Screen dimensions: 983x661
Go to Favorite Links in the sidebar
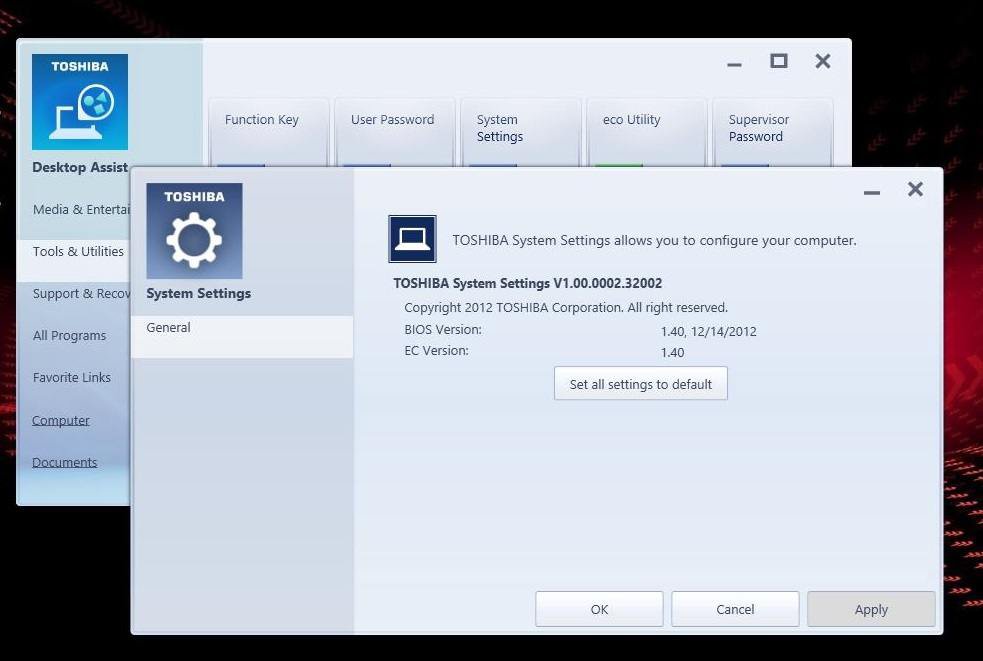tap(71, 378)
